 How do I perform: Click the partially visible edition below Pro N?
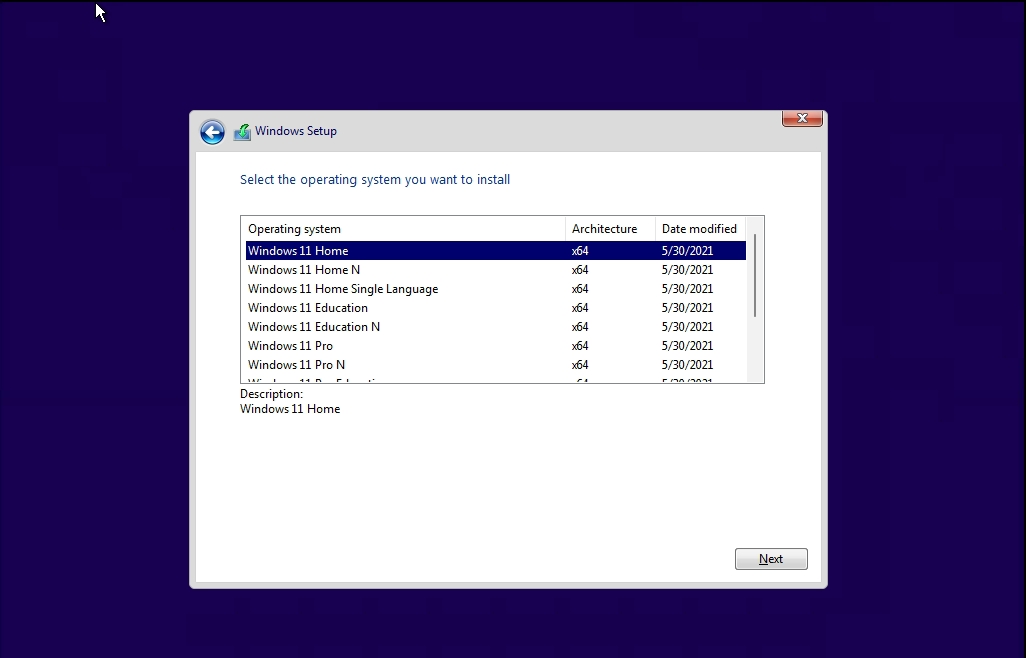pos(350,380)
